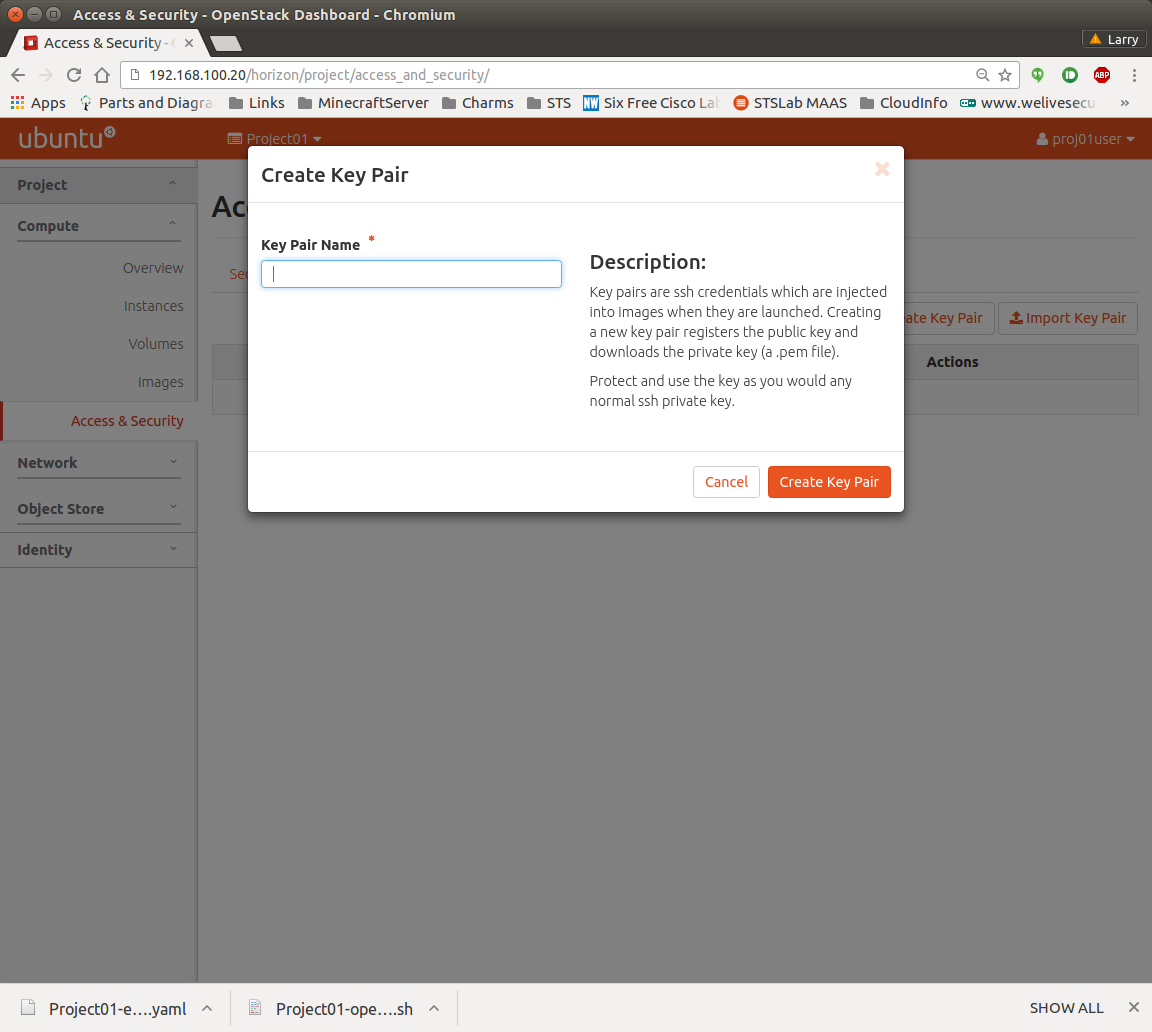Image resolution: width=1152 pixels, height=1032 pixels.
Task: Click SHOW ALL downloads
Action: point(1066,1008)
